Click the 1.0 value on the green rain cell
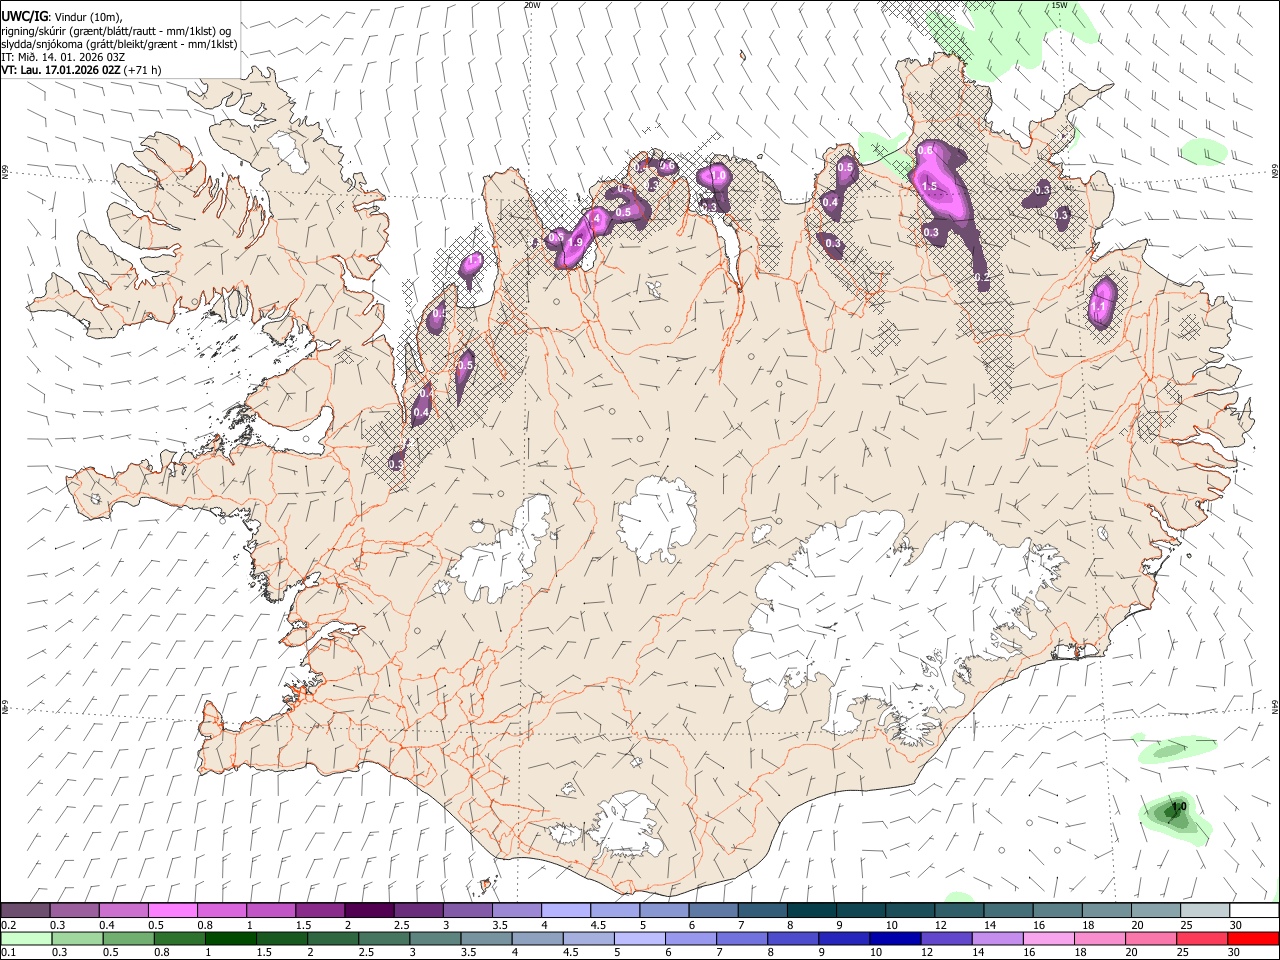The width and height of the screenshot is (1280, 960). point(1178,806)
